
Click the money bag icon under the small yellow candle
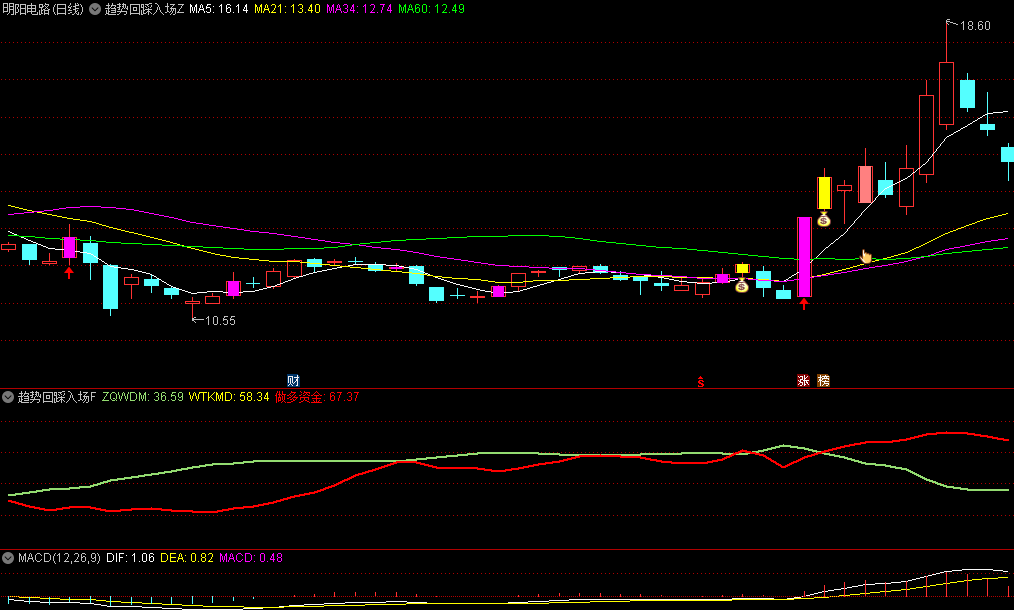tap(742, 285)
